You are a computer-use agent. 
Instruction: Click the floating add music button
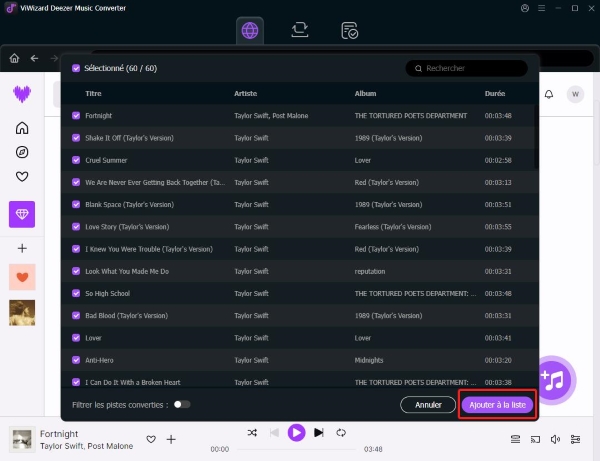pos(554,380)
